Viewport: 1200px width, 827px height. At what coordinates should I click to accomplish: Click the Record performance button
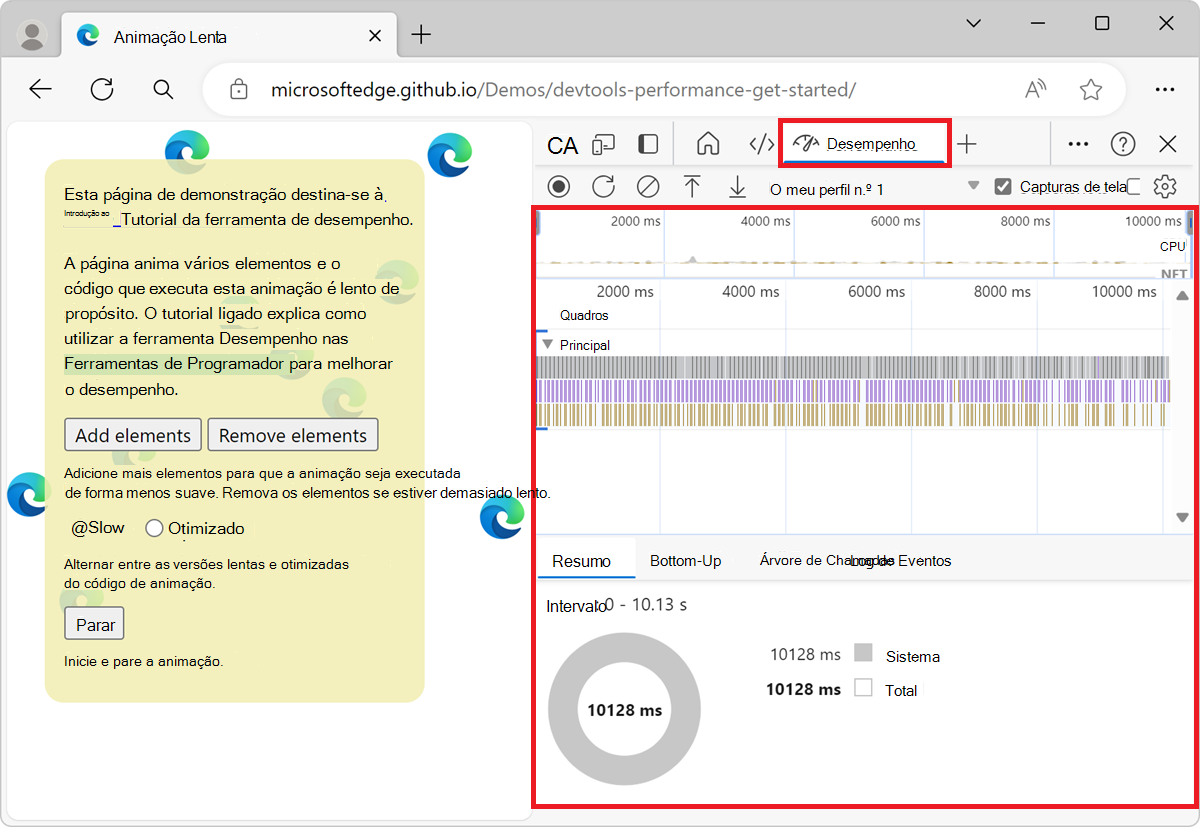point(559,186)
